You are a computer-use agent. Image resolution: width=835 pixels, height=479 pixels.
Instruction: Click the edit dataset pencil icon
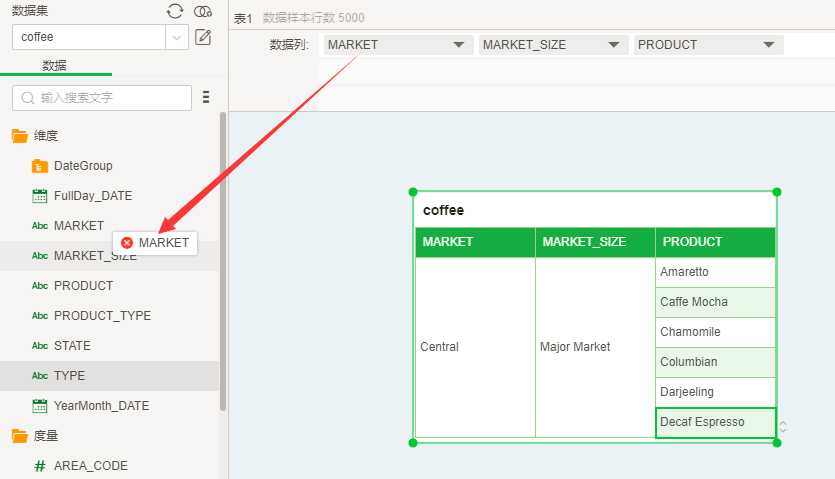coord(203,37)
